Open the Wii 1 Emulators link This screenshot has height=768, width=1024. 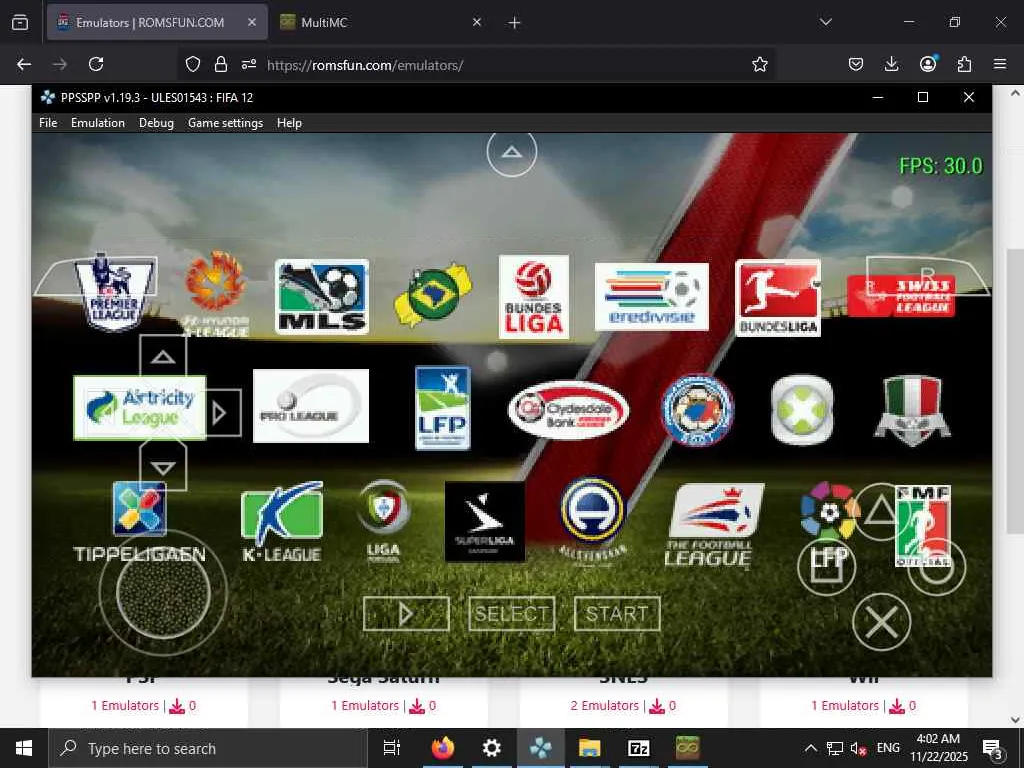[845, 705]
